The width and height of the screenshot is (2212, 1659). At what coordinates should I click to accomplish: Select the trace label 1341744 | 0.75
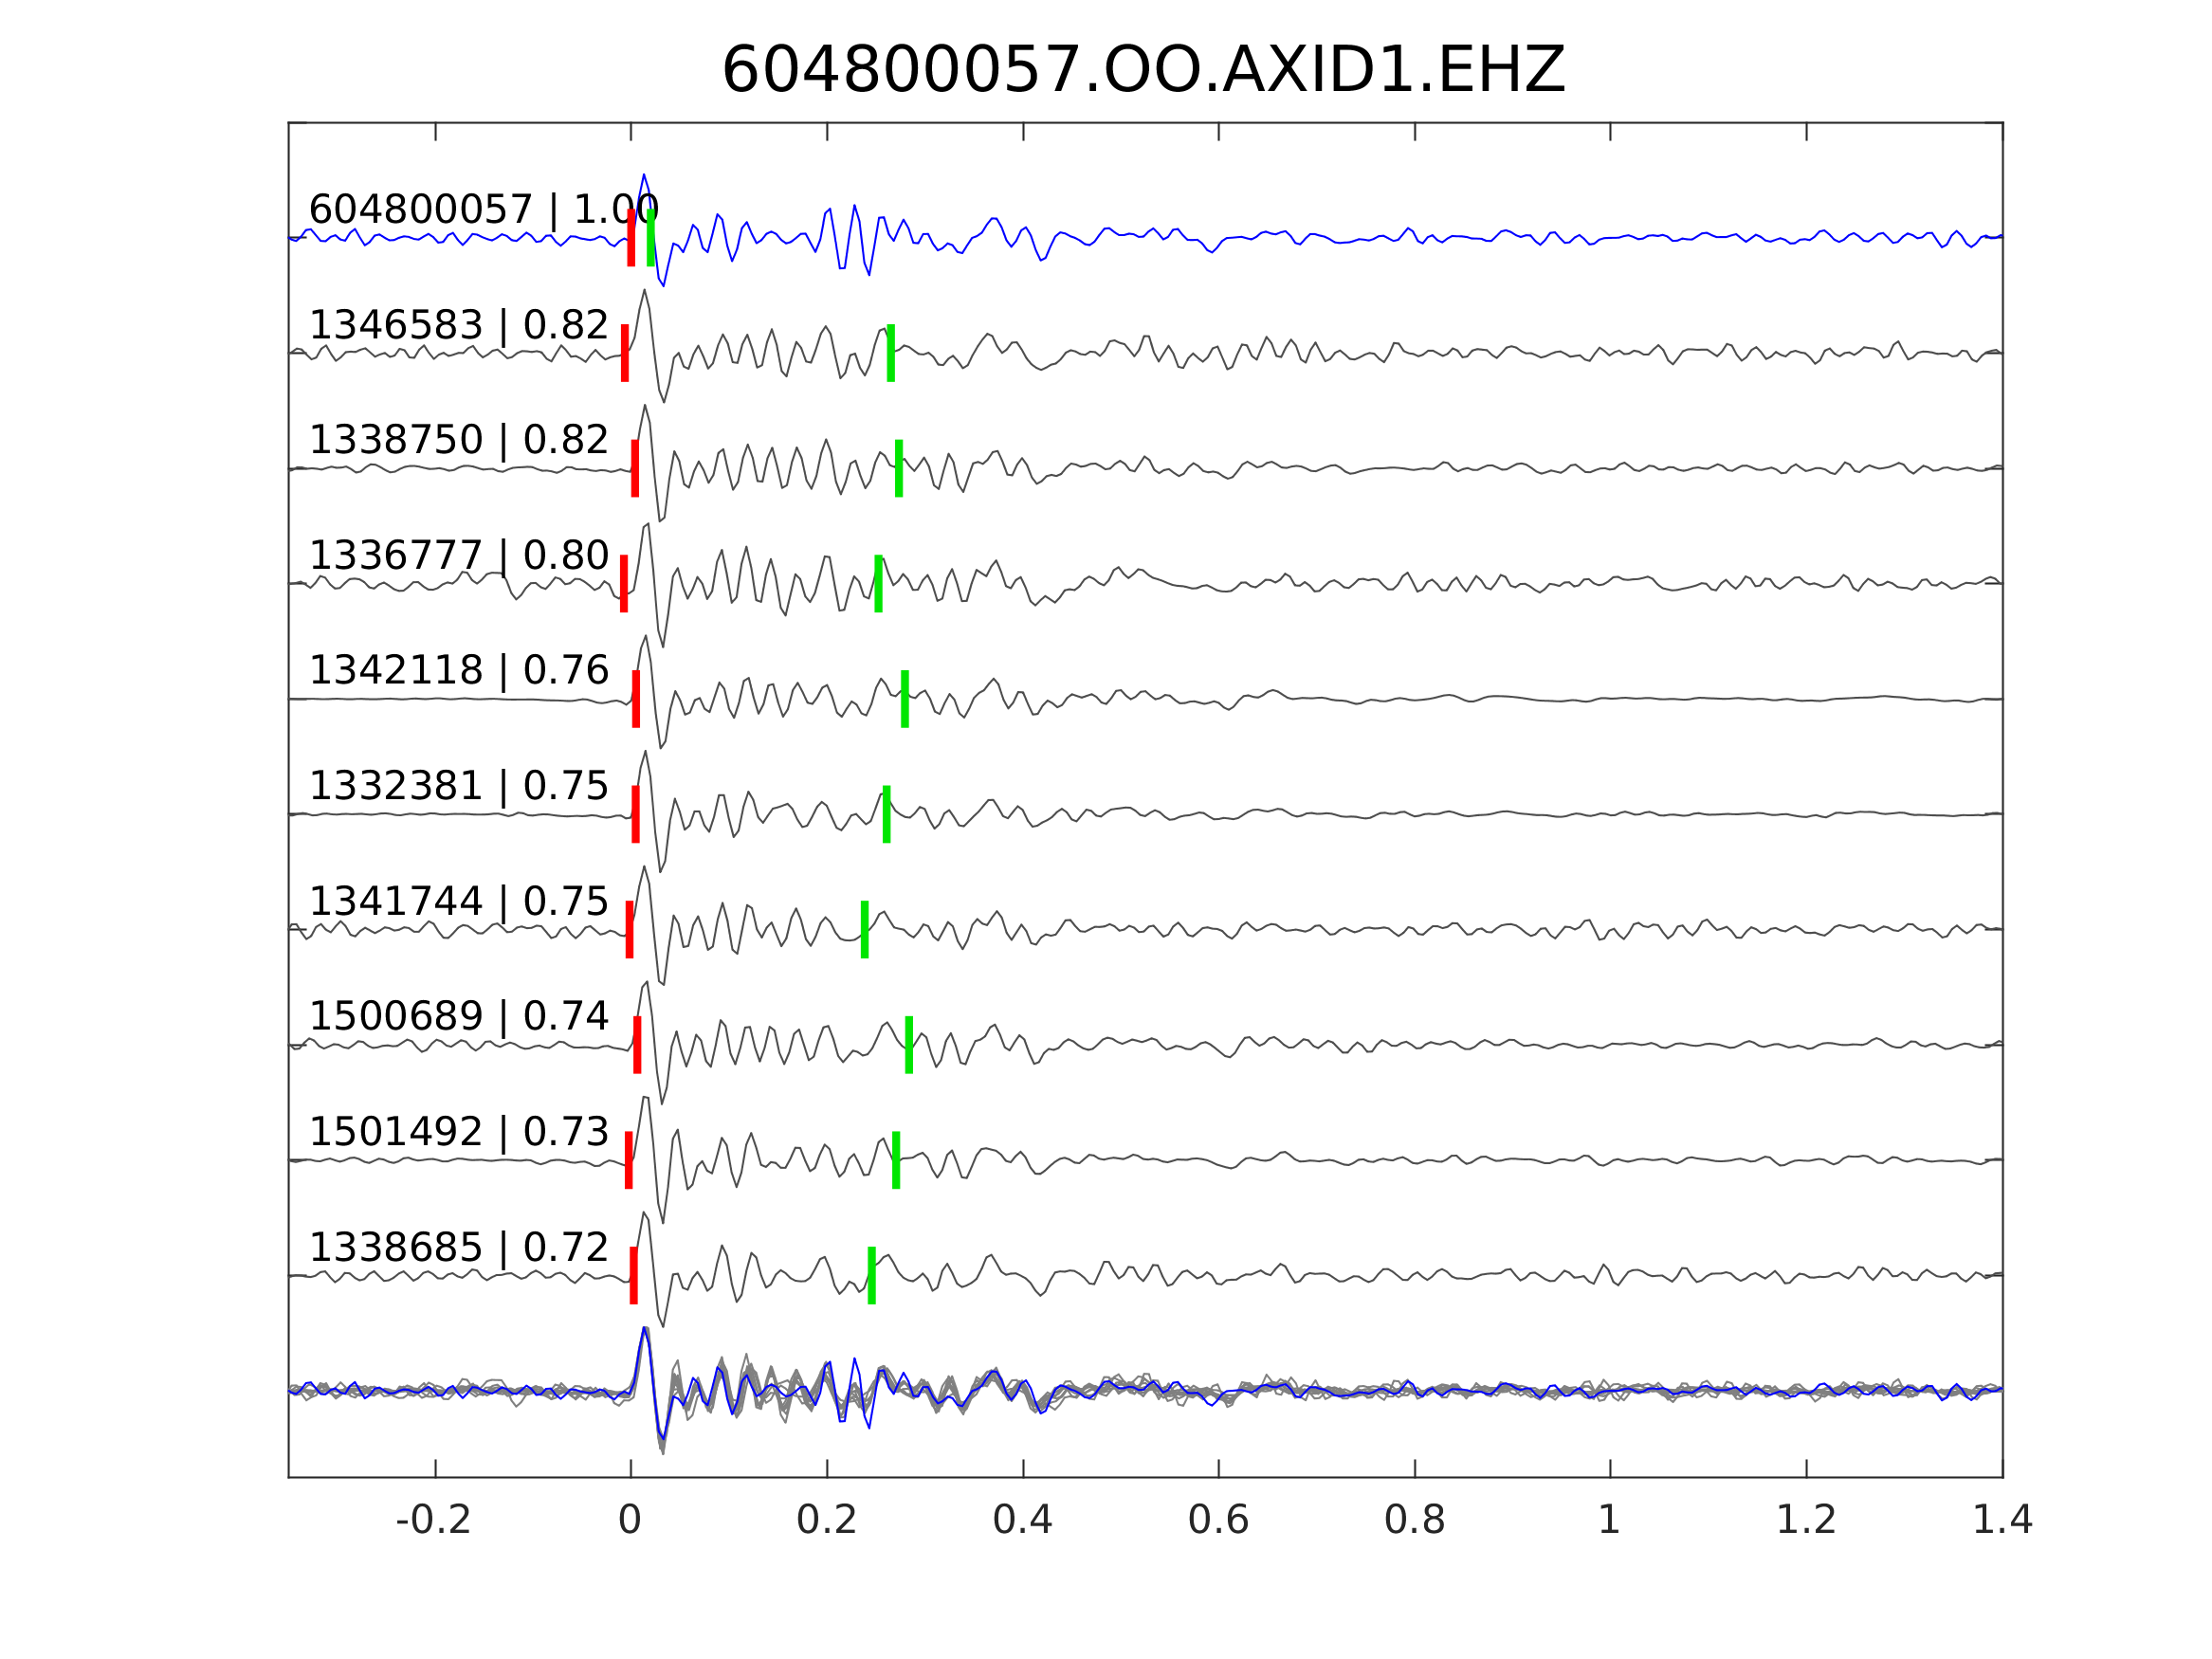(458, 901)
